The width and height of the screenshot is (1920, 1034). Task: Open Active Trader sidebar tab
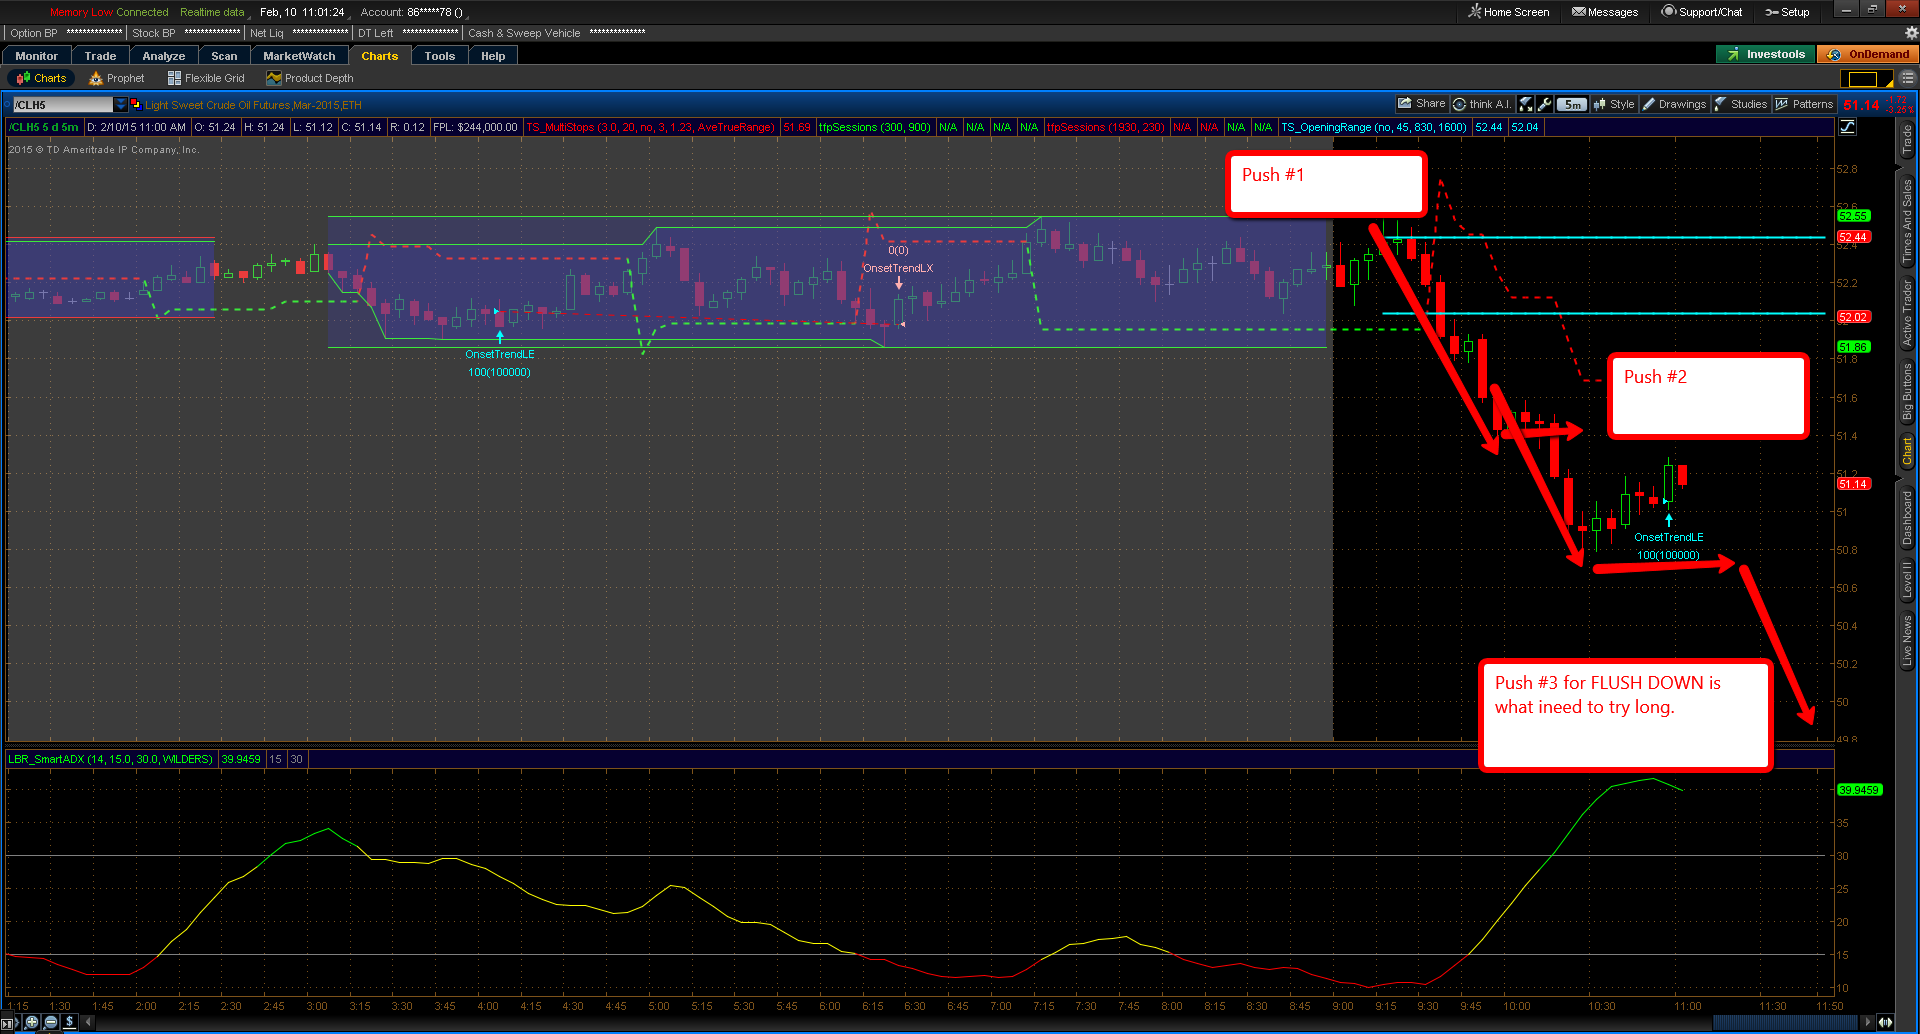point(1907,313)
